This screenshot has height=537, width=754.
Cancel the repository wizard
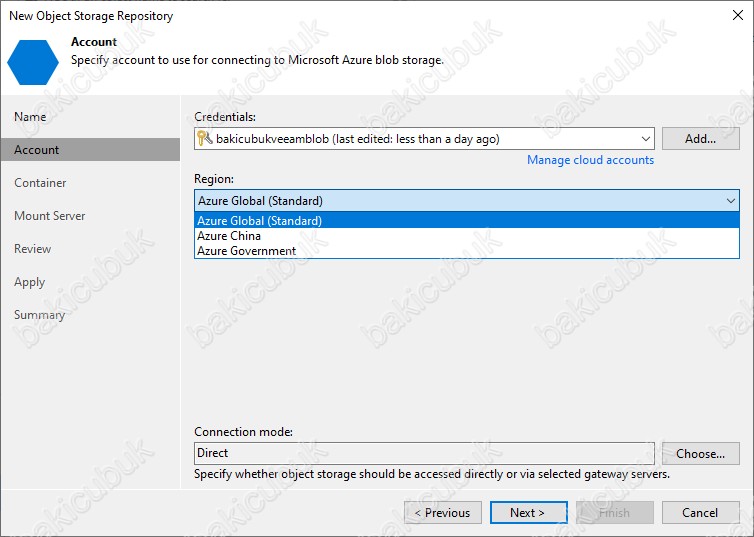click(700, 513)
